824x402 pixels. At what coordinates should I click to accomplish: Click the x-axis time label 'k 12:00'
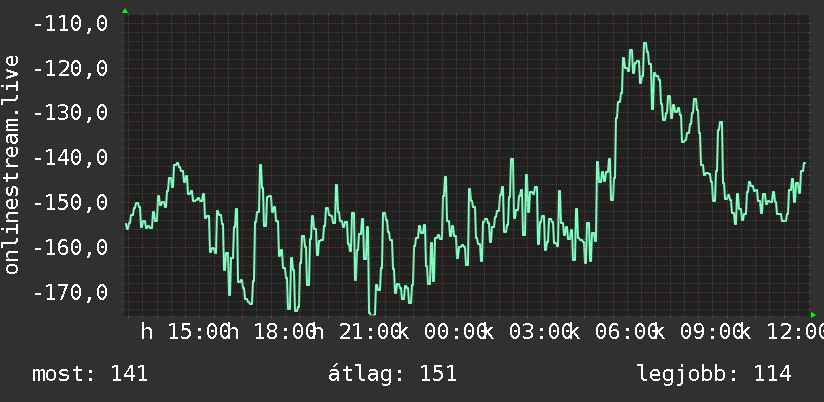pyautogui.click(x=781, y=332)
